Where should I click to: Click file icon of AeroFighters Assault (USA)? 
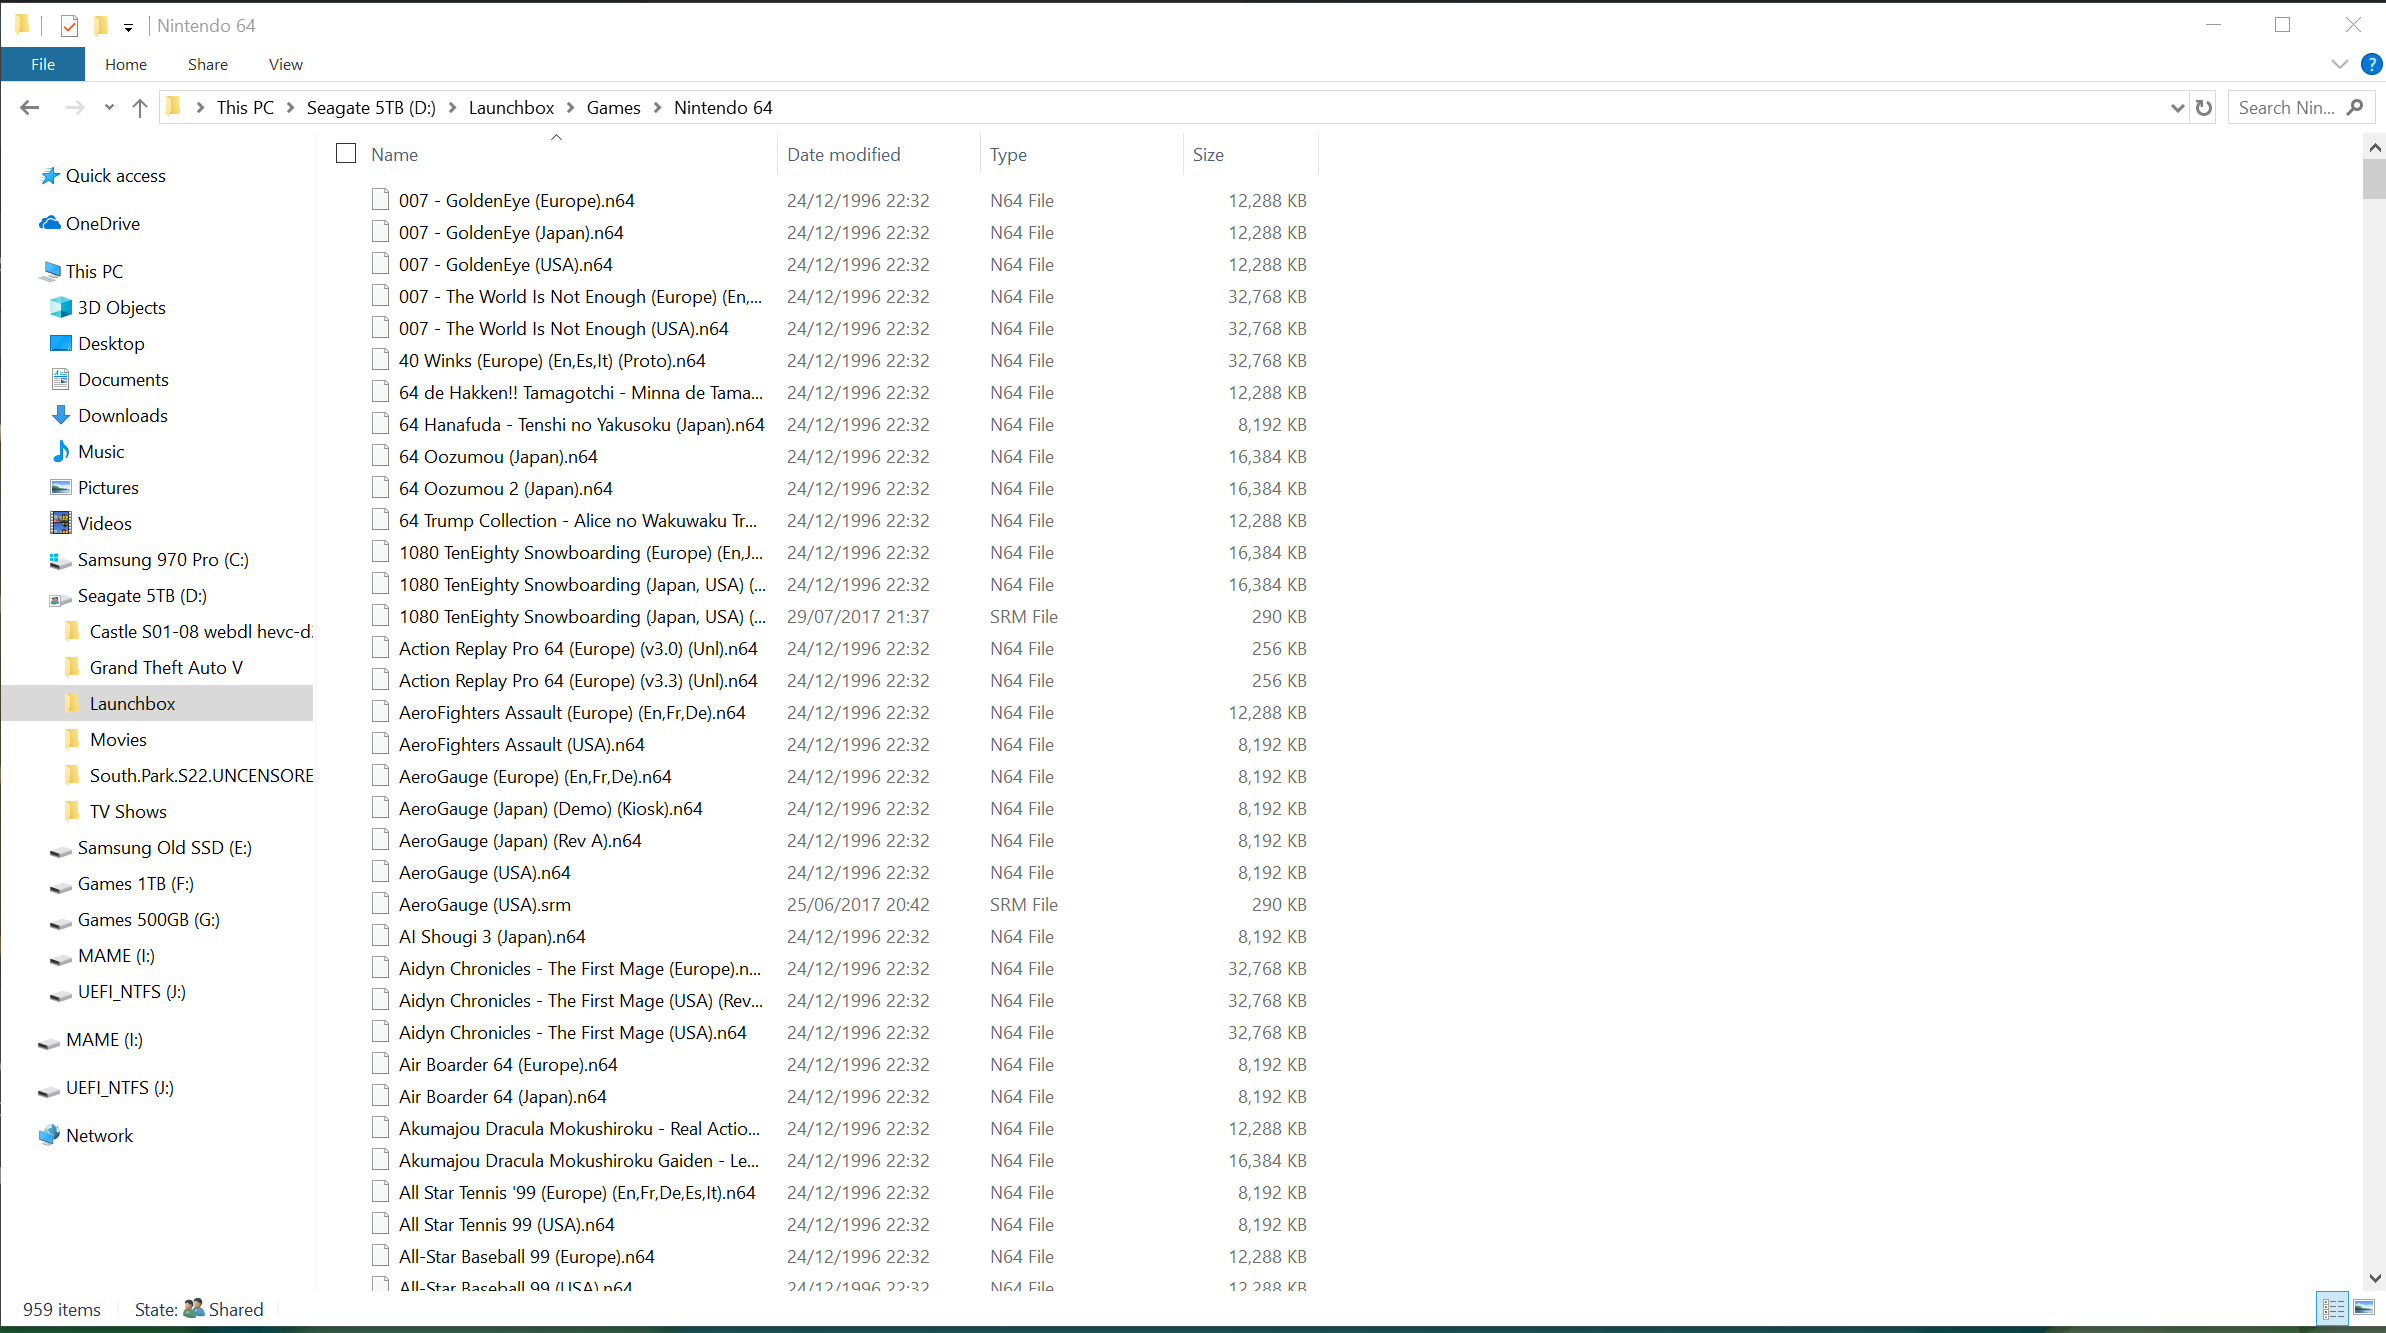click(x=380, y=743)
